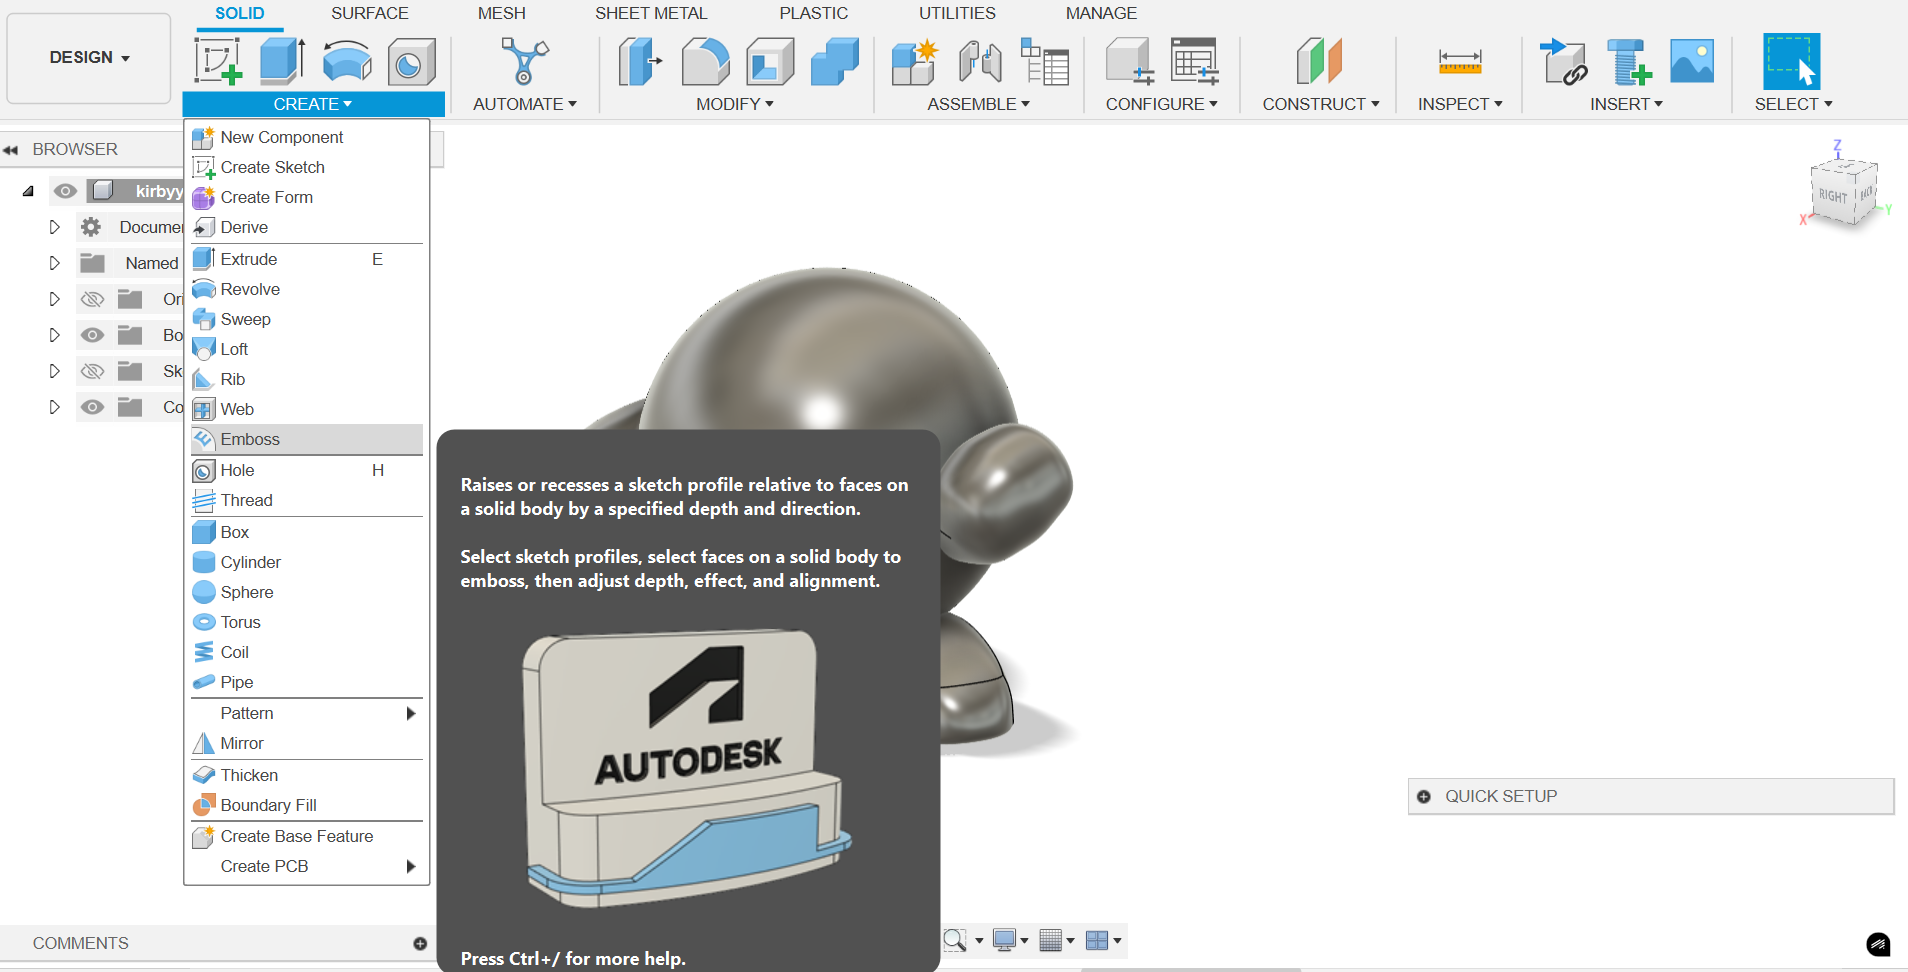Screen dimensions: 1908x972
Task: Open the CONFIGURE dropdown menu
Action: (1161, 104)
